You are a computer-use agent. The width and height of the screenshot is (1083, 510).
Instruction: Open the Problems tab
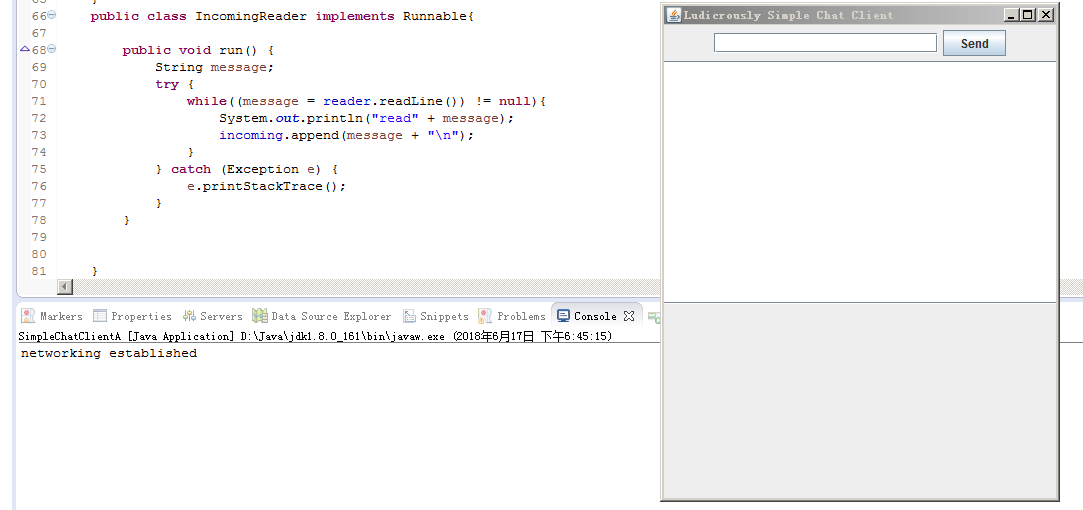tap(512, 316)
